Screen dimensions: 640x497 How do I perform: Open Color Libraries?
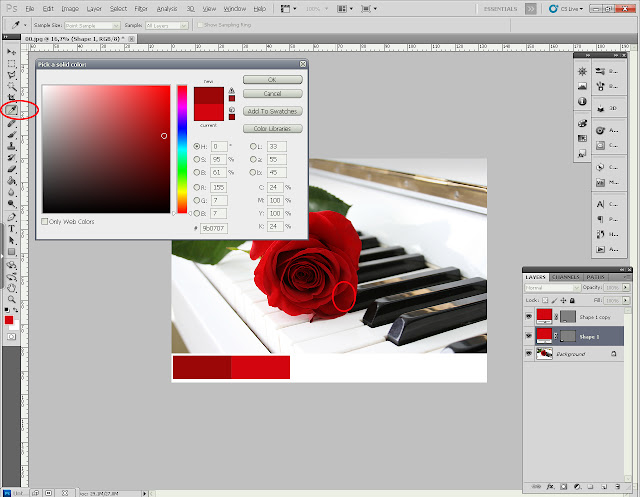coord(273,129)
